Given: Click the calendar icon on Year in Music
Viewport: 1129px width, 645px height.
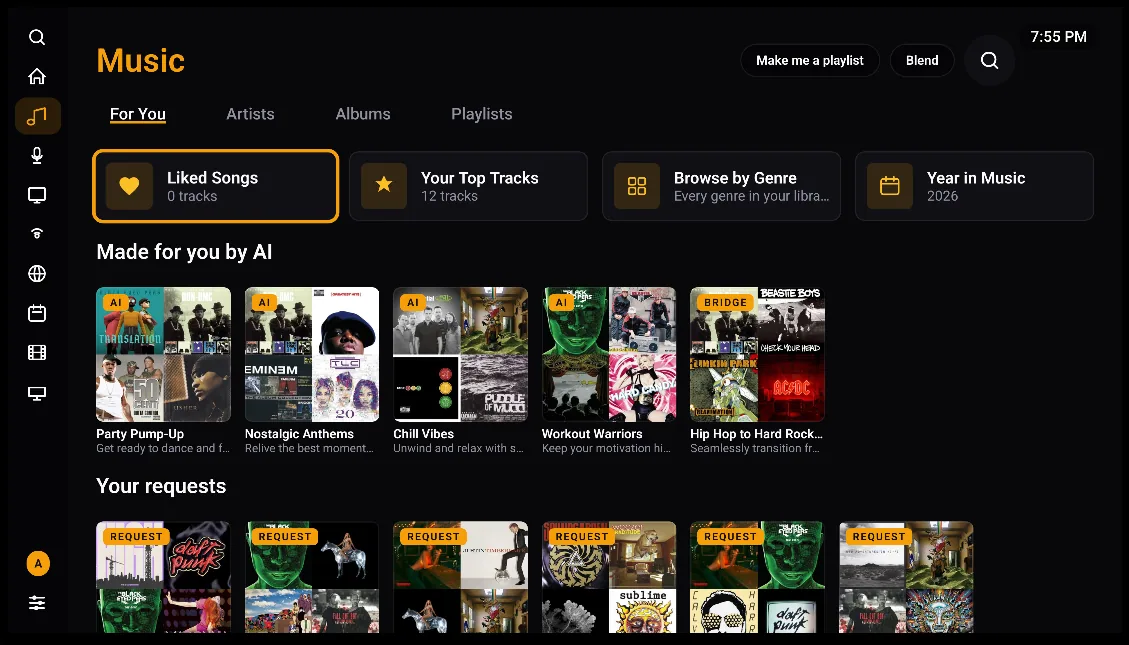Looking at the screenshot, I should point(890,186).
